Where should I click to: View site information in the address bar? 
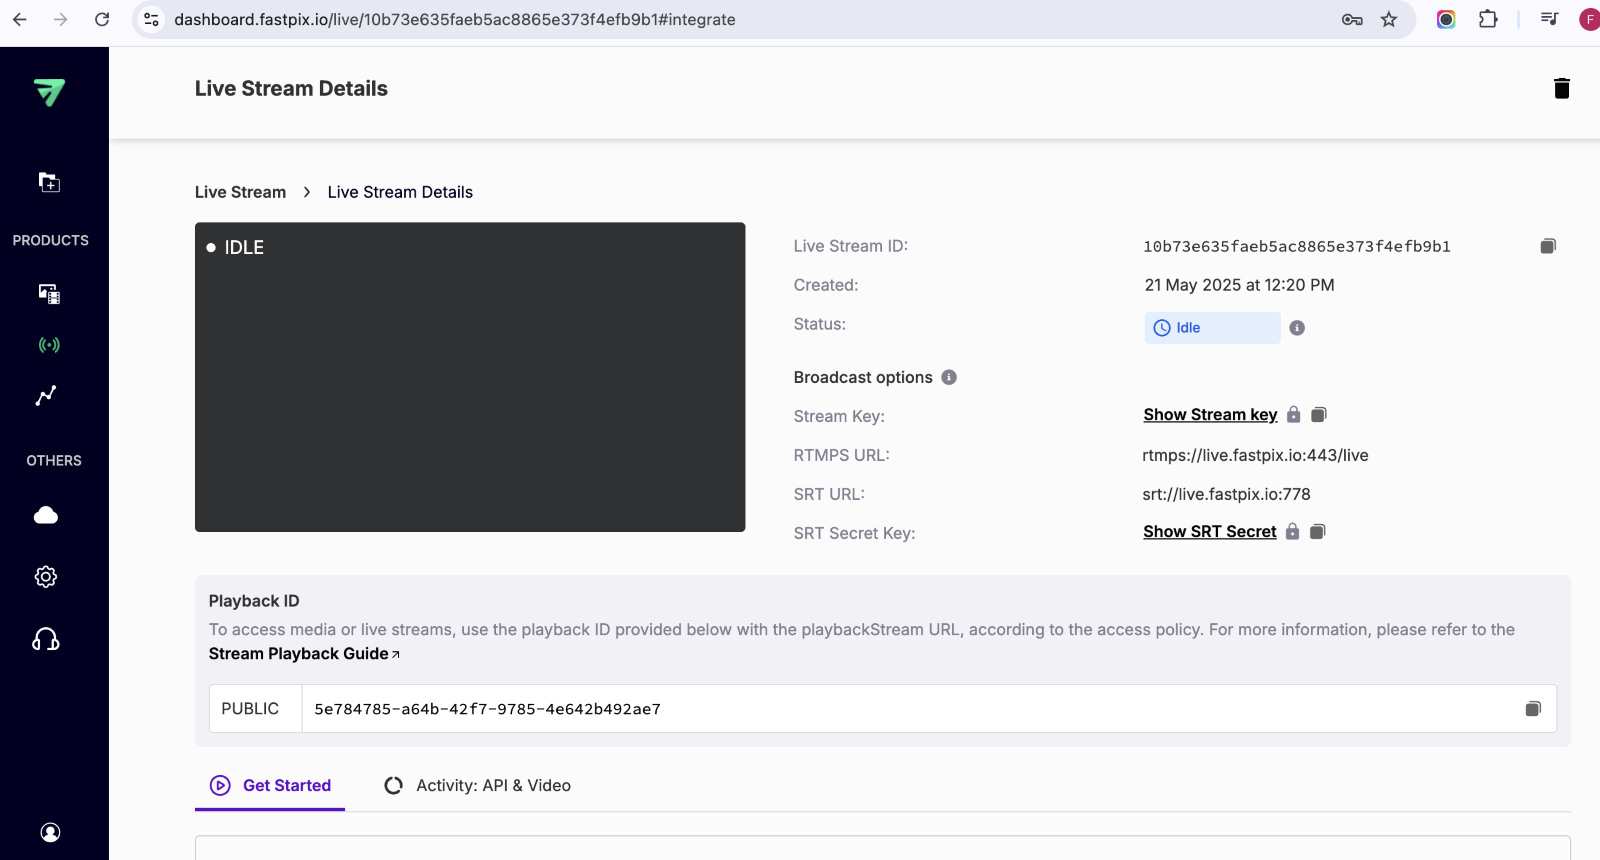tap(151, 19)
